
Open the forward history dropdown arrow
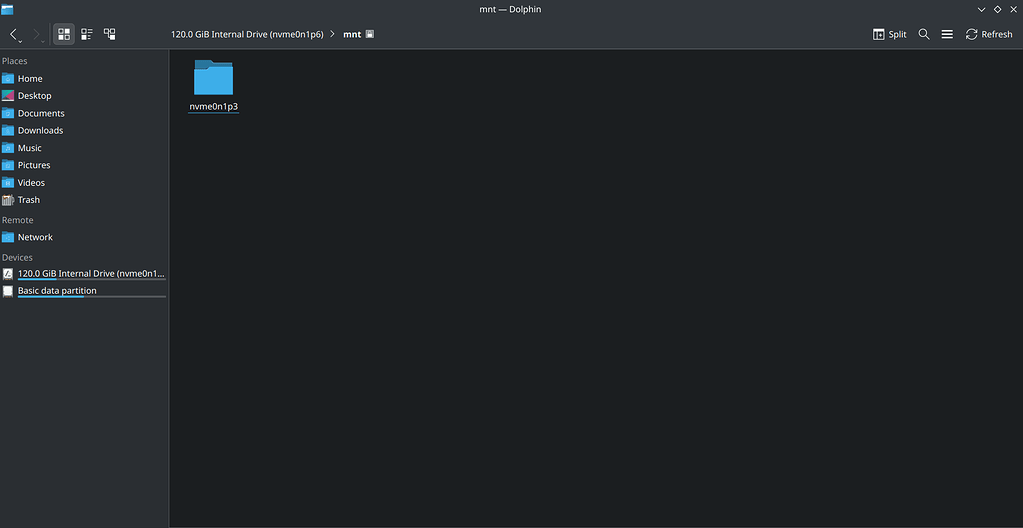[x=43, y=42]
